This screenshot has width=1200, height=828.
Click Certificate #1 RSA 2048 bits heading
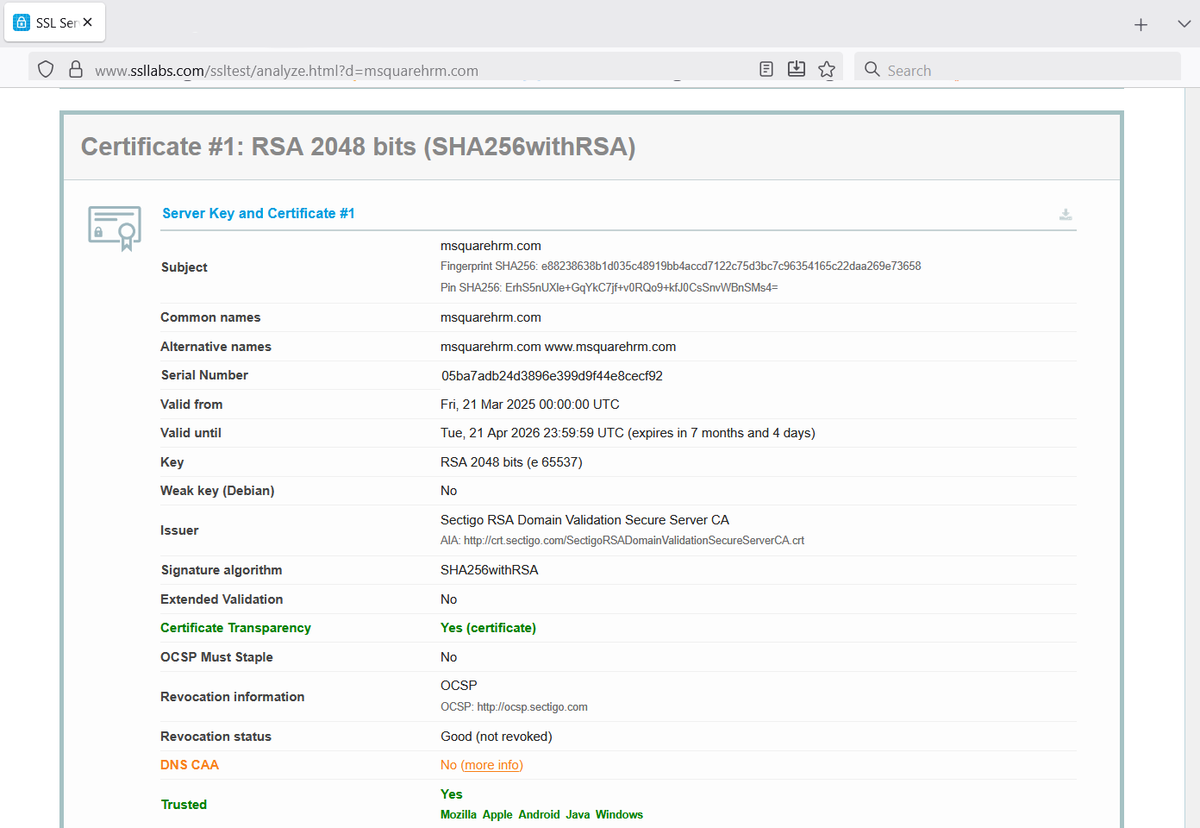tap(358, 147)
